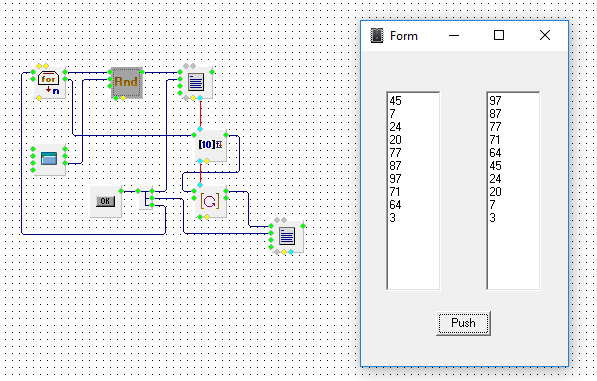Select the [10] array component
Image resolution: width=597 pixels, height=381 pixels.
211,145
